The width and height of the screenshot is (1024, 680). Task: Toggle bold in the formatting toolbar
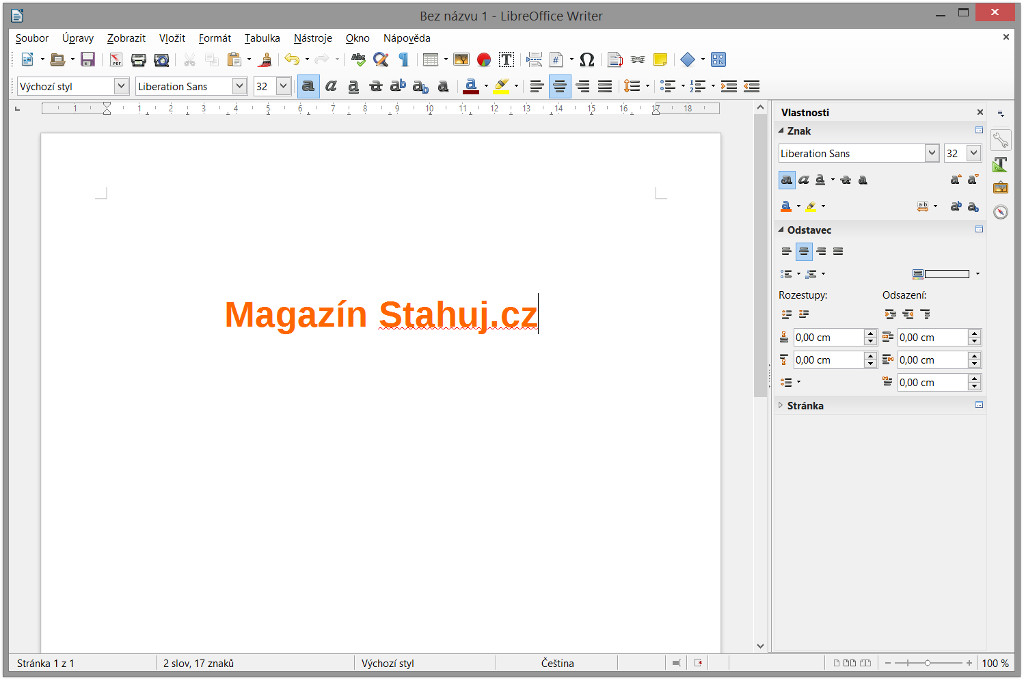(x=308, y=86)
